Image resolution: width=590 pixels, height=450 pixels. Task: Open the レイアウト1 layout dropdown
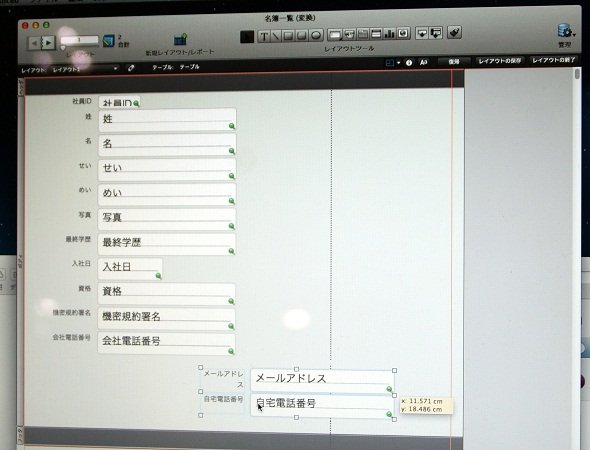[85, 69]
